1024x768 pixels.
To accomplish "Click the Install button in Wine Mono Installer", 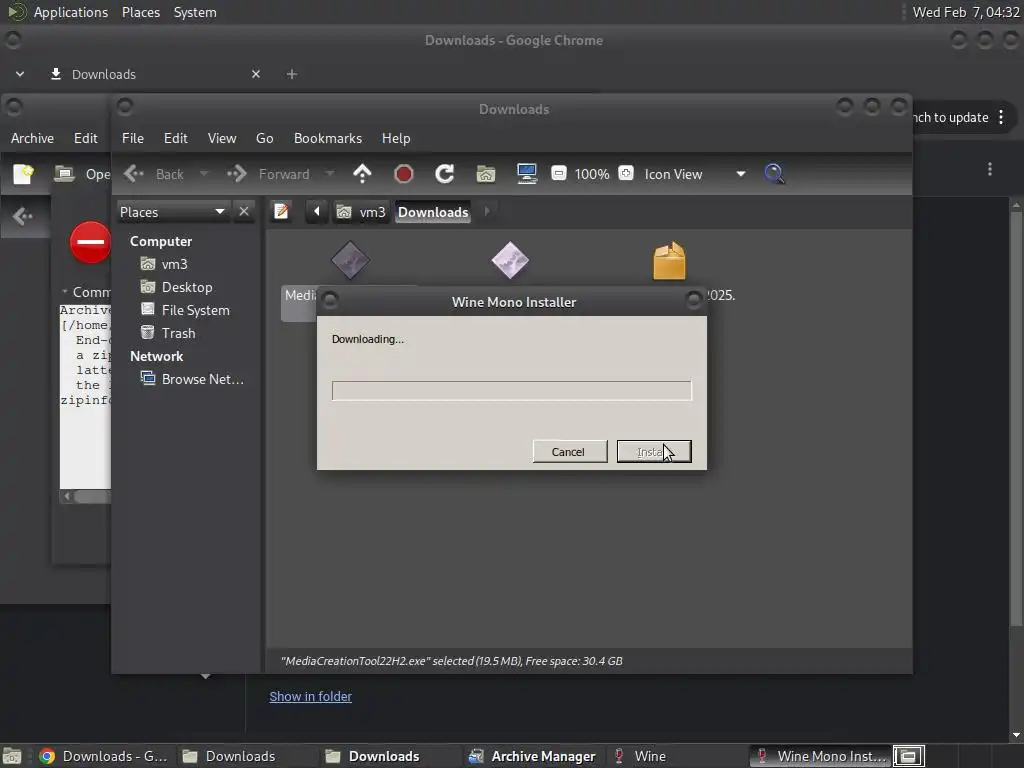I will click(x=654, y=451).
